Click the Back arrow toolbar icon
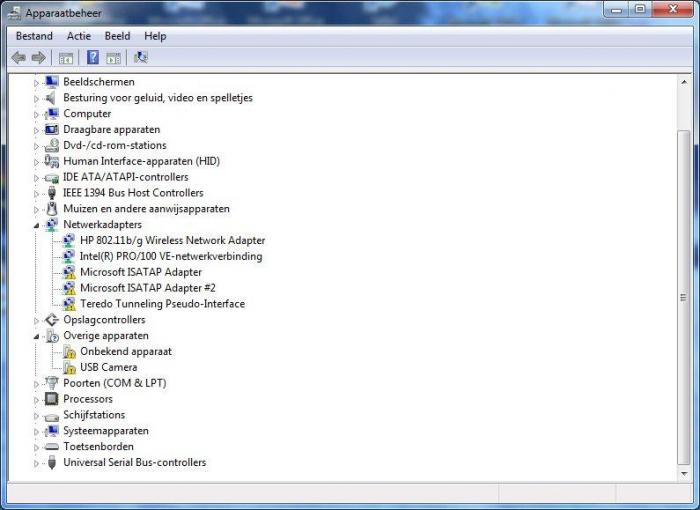The width and height of the screenshot is (700, 510). tap(18, 57)
